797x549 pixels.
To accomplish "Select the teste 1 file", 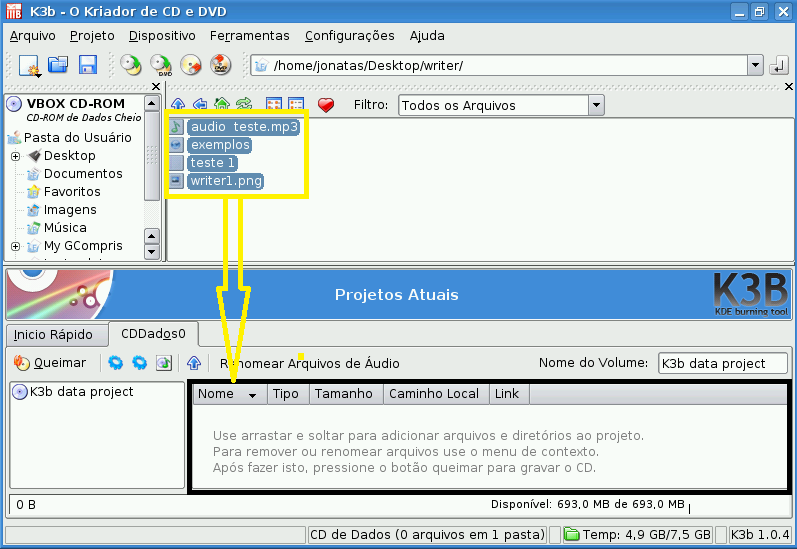I will pos(212,163).
